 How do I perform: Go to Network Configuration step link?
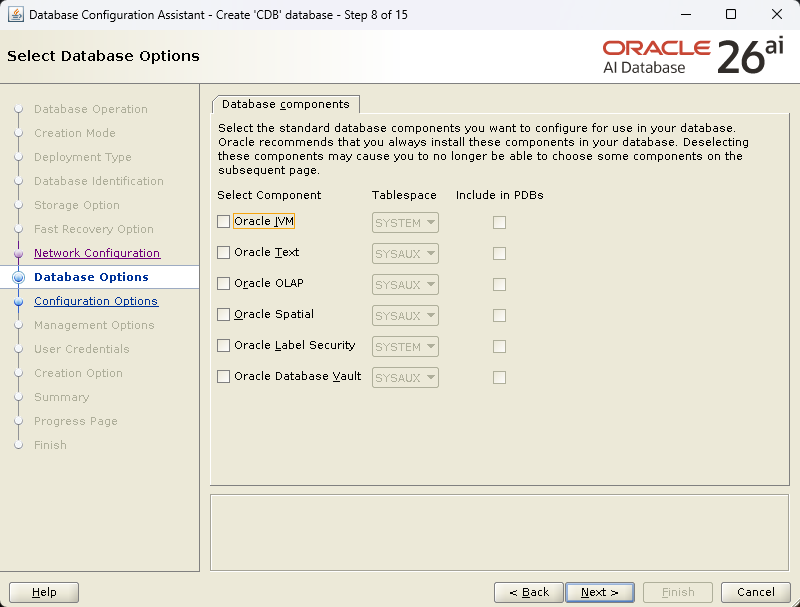tap(97, 253)
